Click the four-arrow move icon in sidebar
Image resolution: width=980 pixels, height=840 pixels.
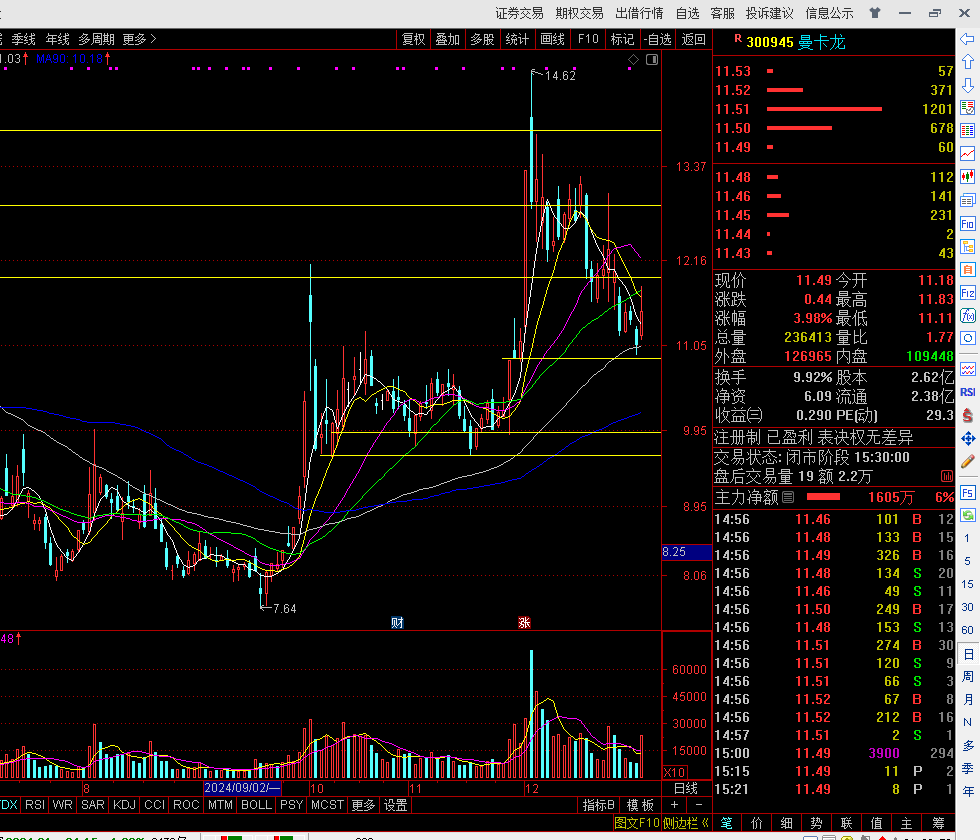[968, 439]
